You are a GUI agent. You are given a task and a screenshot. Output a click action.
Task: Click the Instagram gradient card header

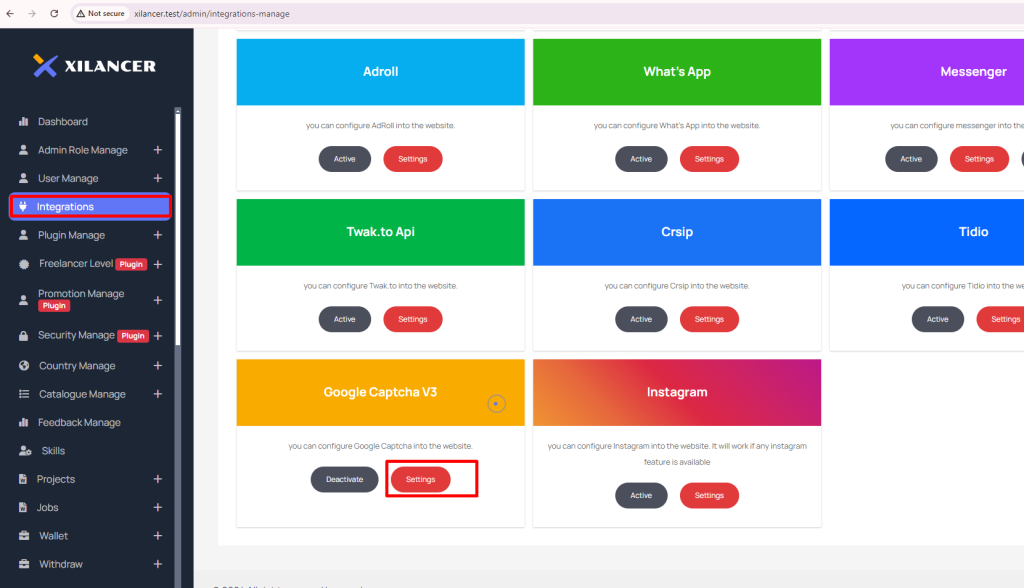tap(677, 392)
